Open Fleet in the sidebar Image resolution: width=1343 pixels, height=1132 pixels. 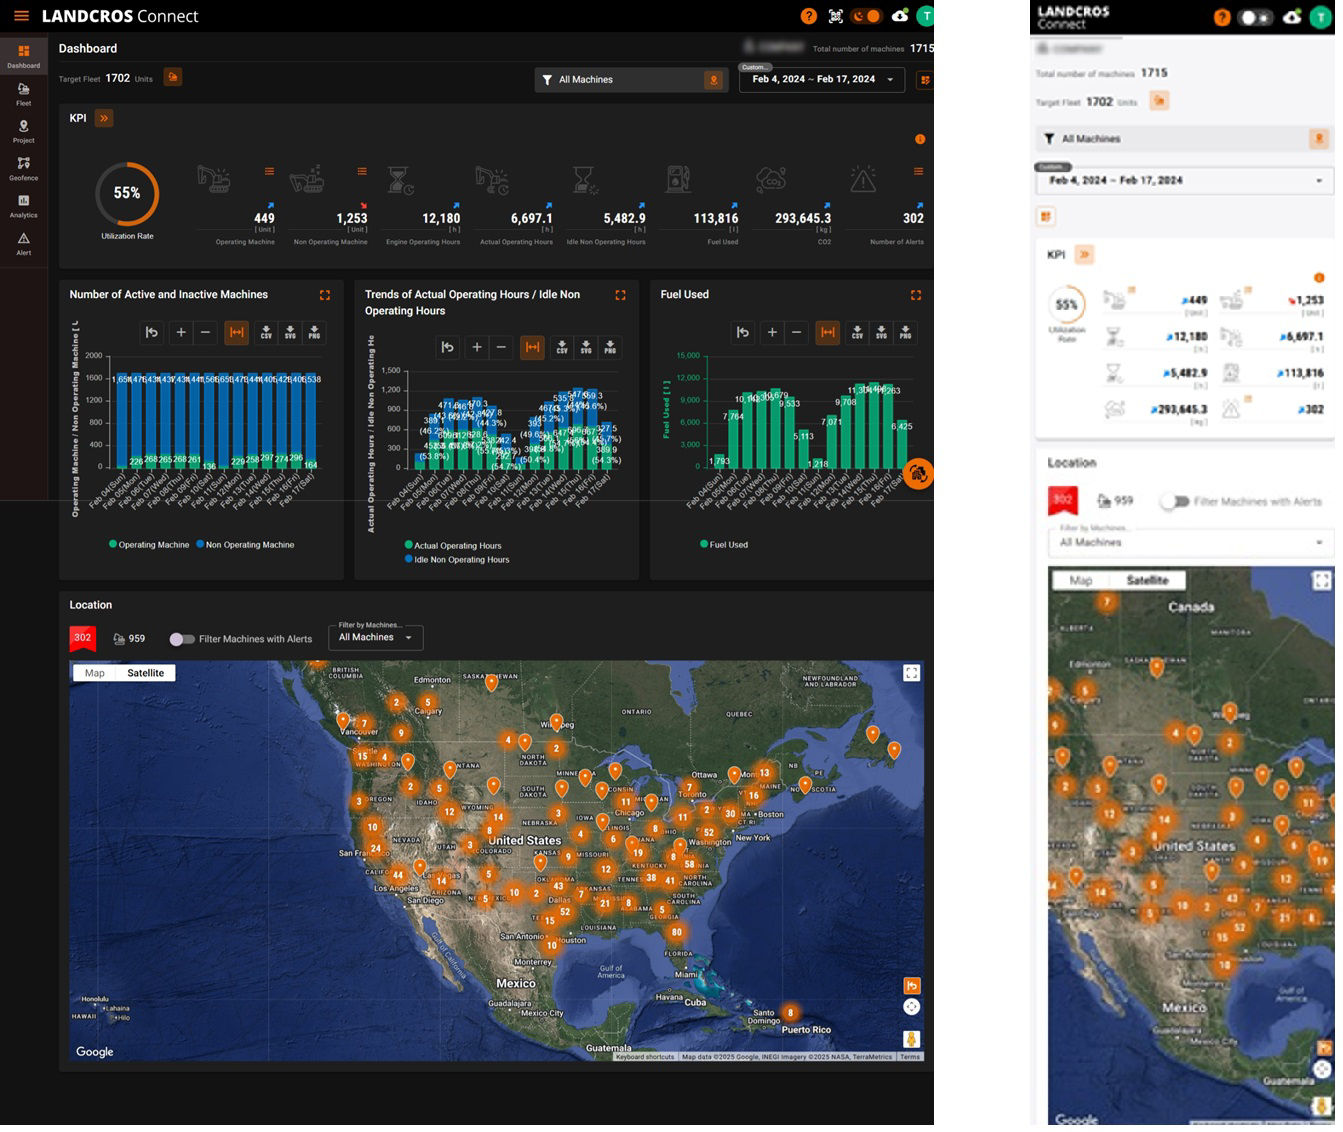24,95
